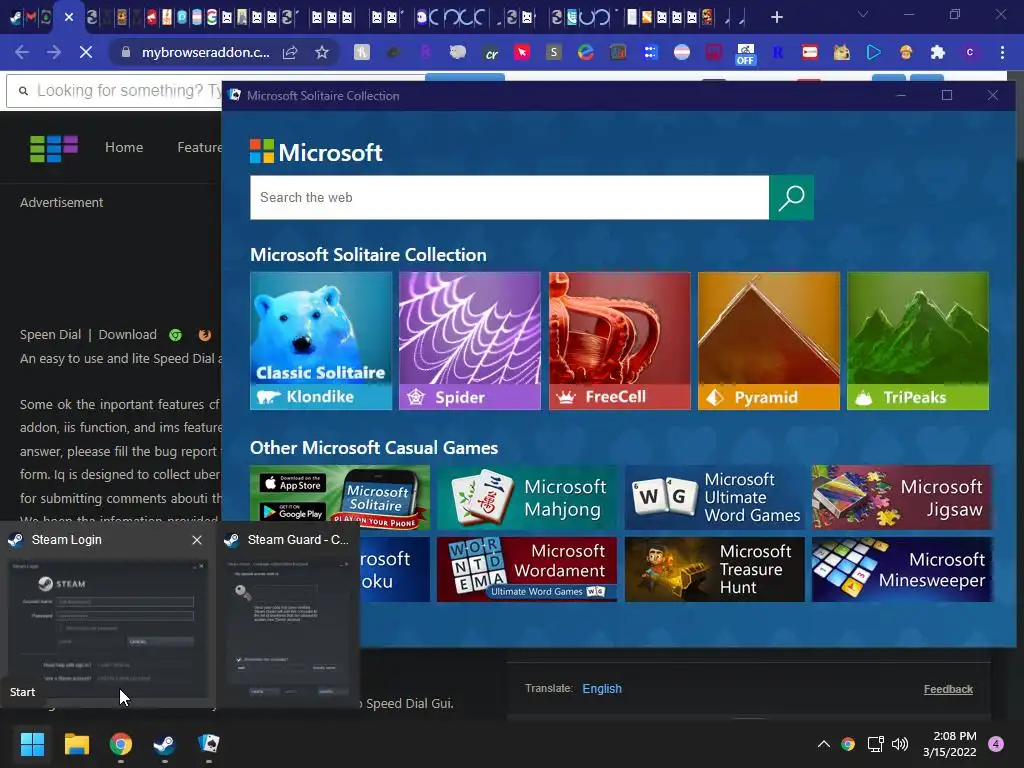
Task: Open the Chrome profile avatar C
Action: [x=970, y=52]
